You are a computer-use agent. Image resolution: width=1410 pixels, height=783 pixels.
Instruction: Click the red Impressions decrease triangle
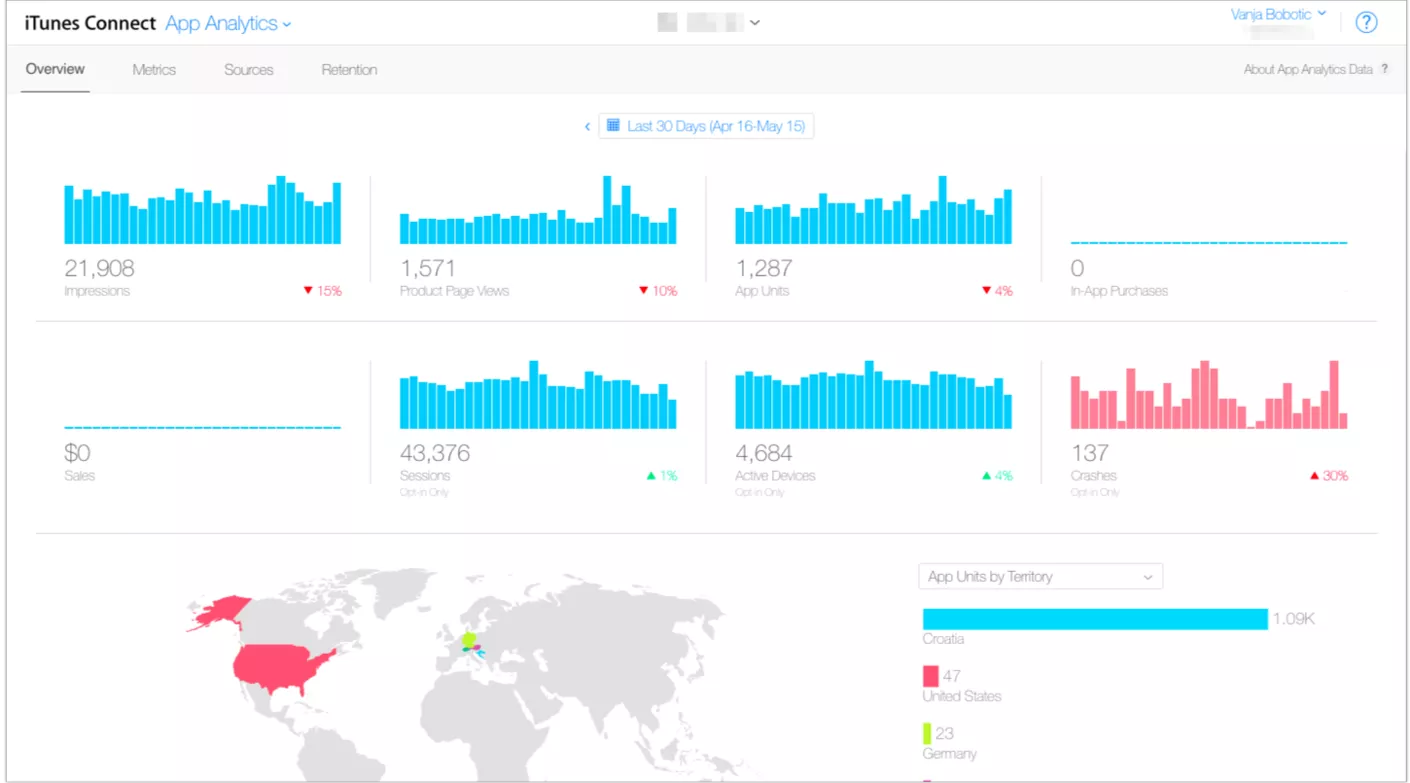click(308, 291)
